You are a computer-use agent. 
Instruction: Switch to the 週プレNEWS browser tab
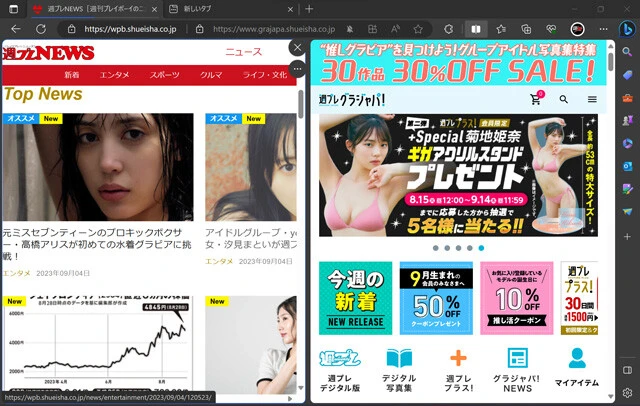[x=95, y=9]
